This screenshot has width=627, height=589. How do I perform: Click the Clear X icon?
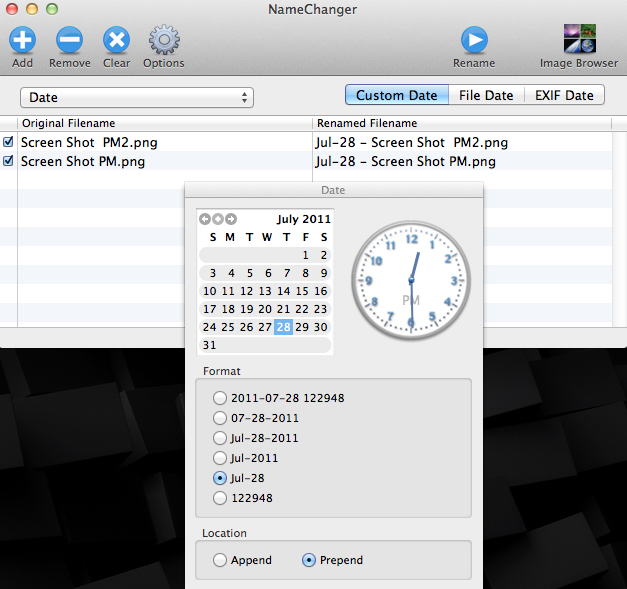[116, 40]
